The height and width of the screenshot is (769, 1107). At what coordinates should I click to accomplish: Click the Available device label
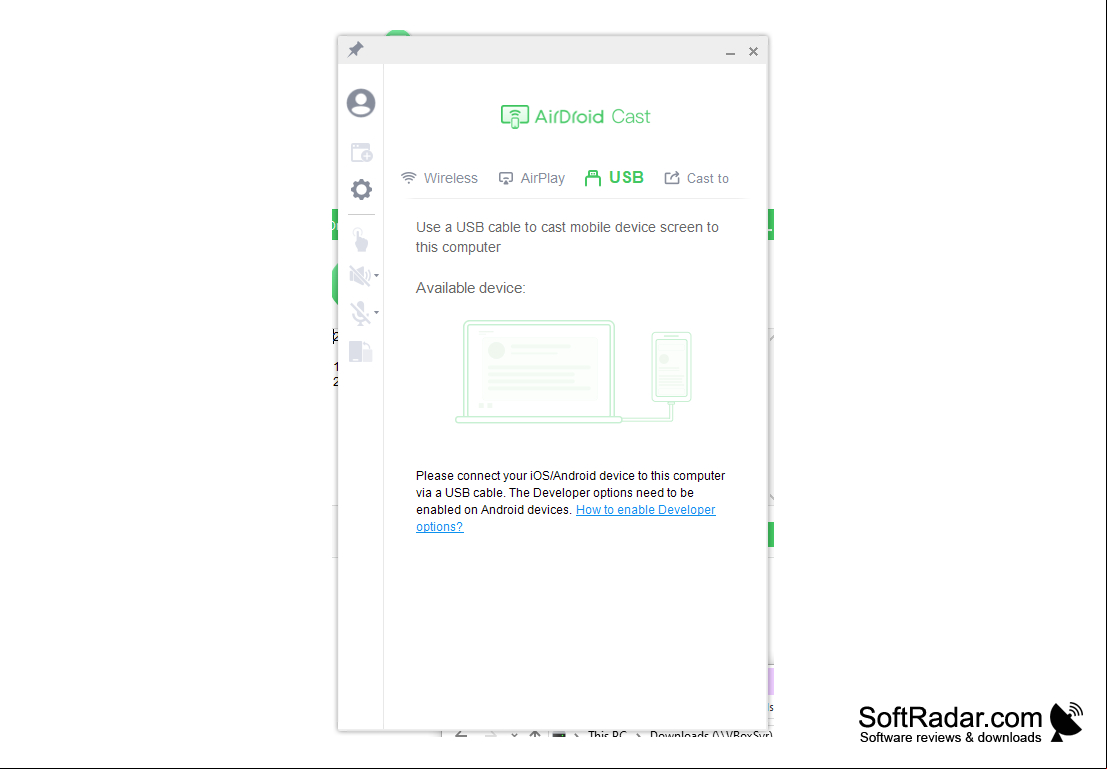(x=470, y=288)
